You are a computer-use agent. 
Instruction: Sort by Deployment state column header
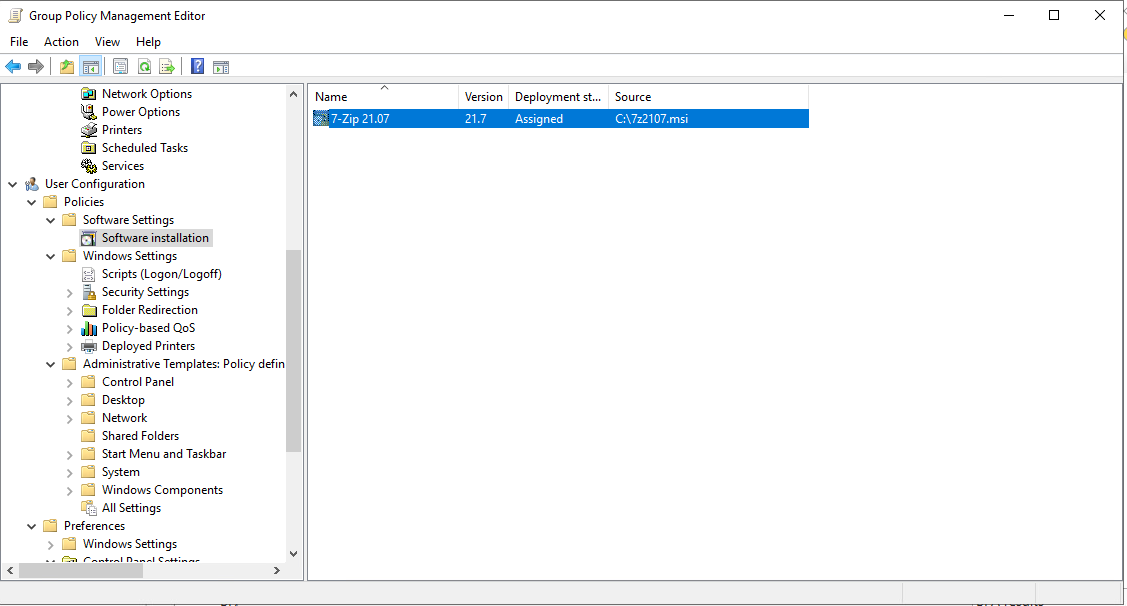[558, 96]
